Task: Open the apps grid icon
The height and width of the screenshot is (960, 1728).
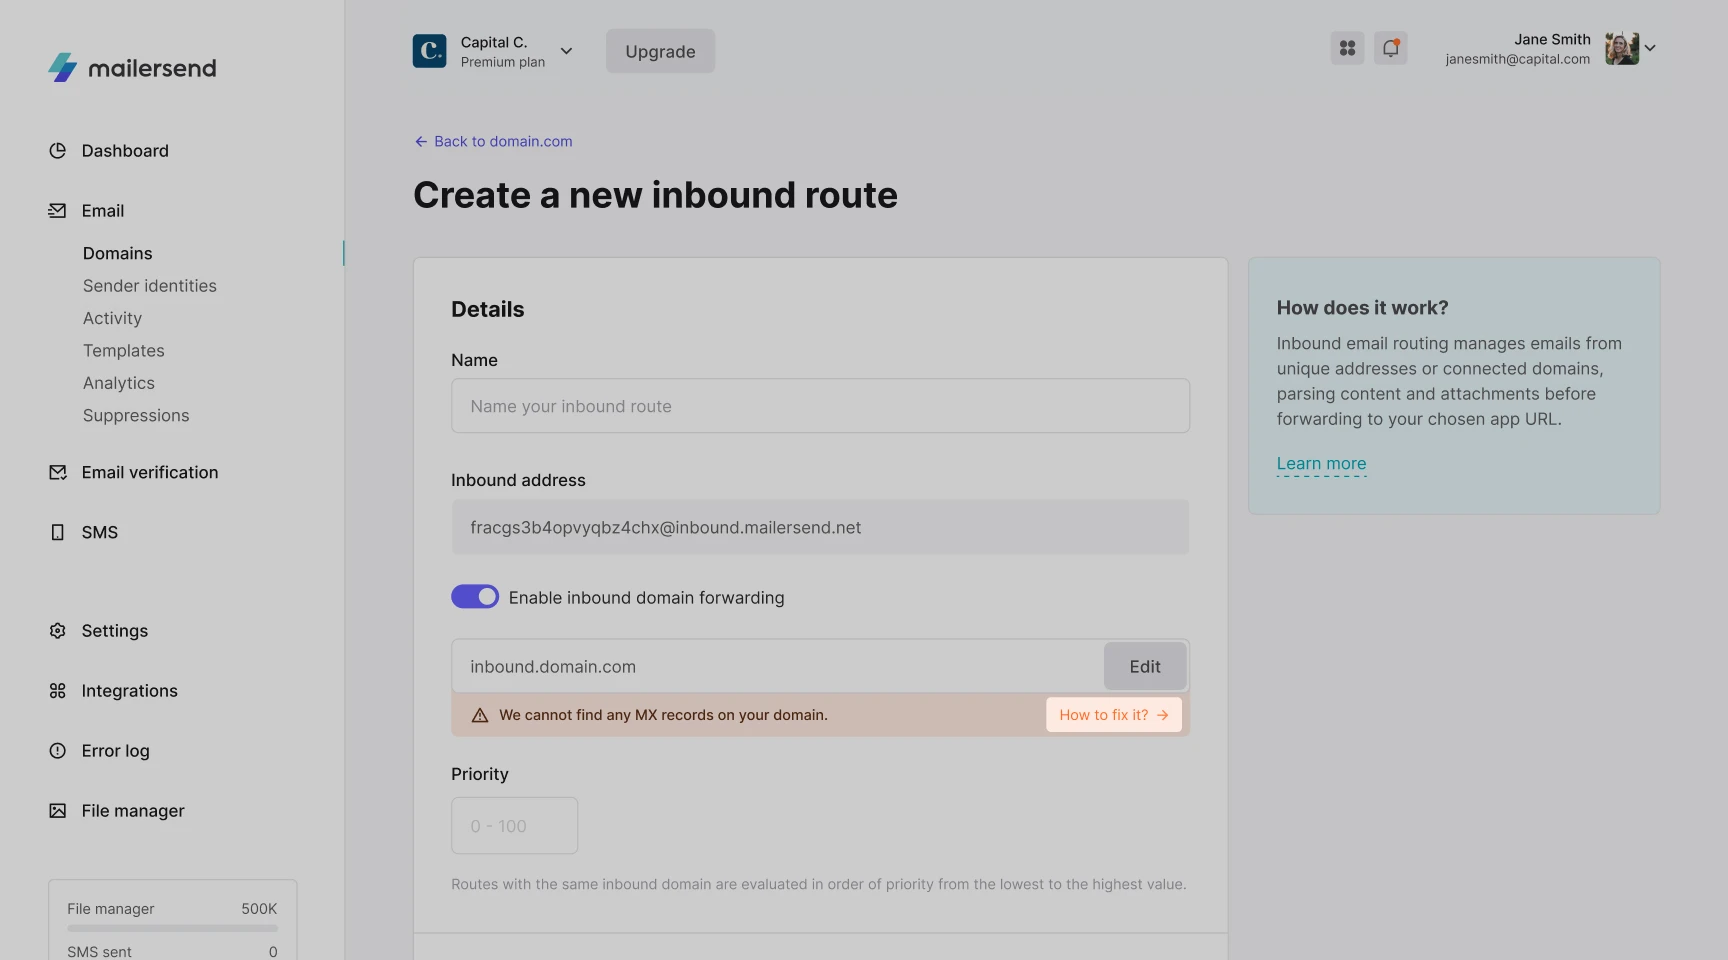Action: 1347,48
